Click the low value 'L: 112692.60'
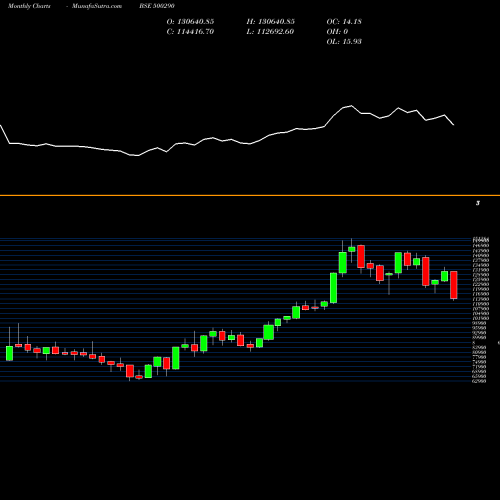The height and width of the screenshot is (500, 500). (270, 32)
